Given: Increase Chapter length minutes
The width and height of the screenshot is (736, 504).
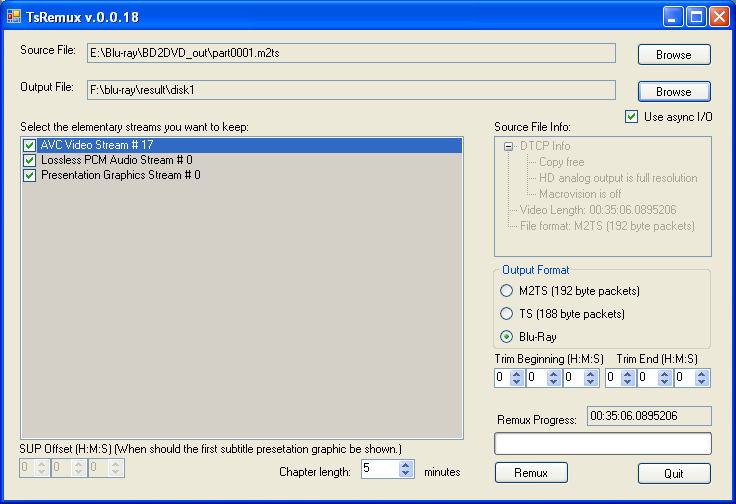Looking at the screenshot, I should point(406,465).
